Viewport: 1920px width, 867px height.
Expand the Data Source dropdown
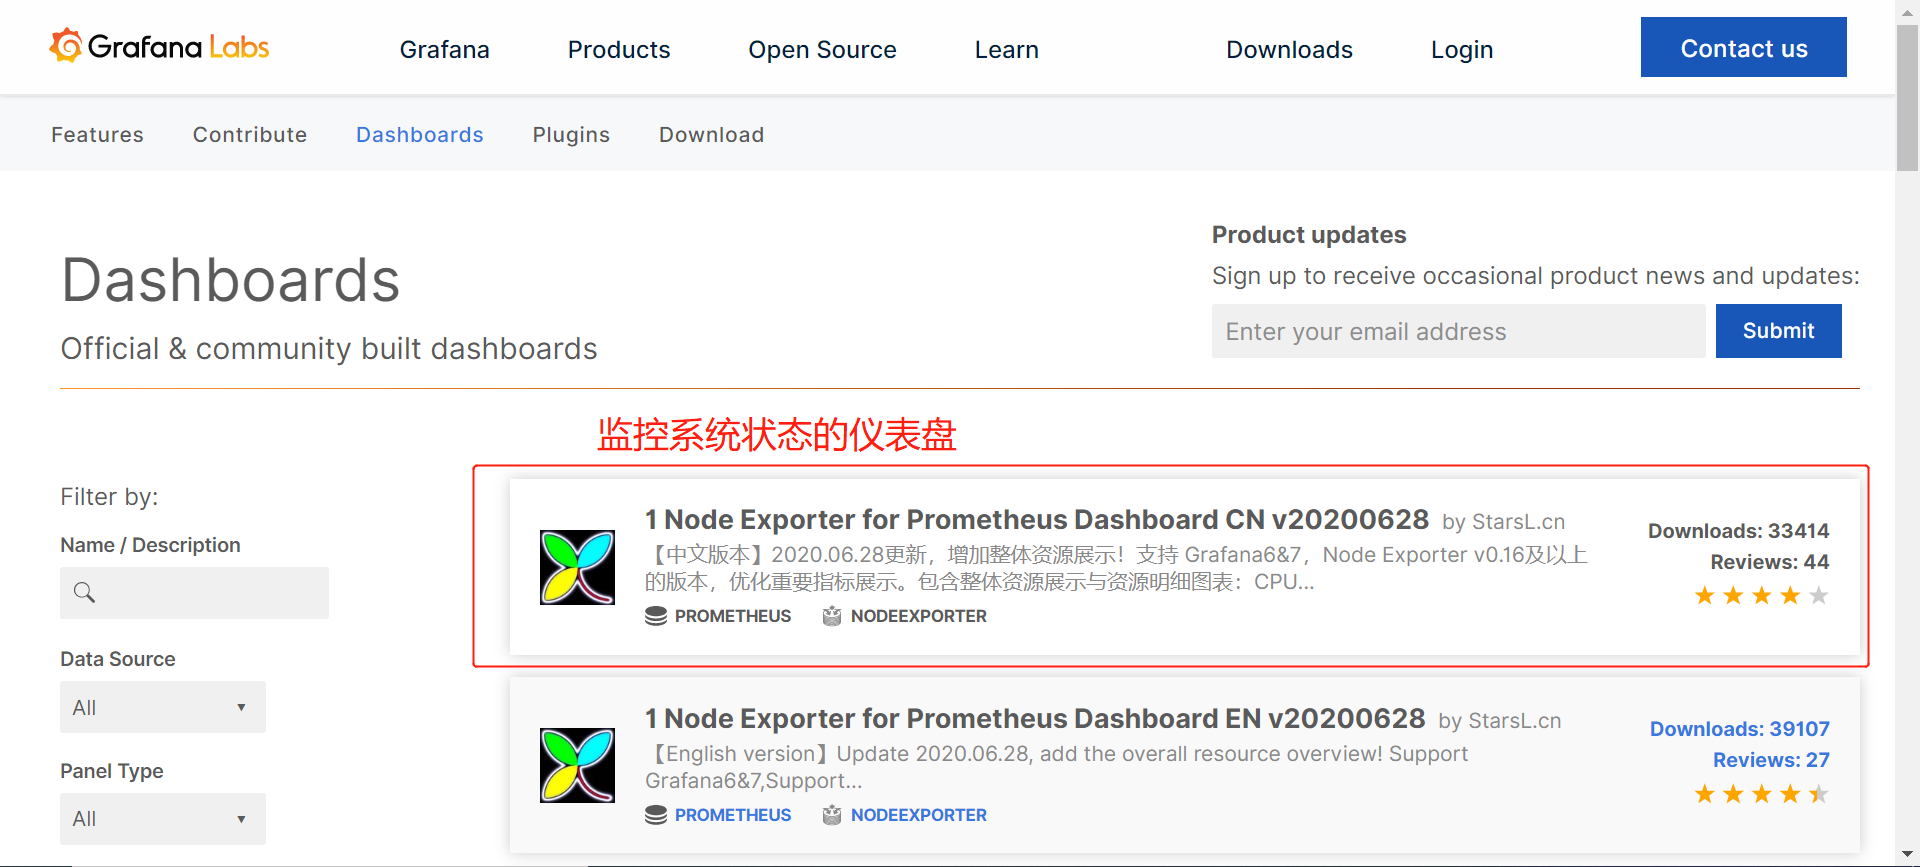pyautogui.click(x=163, y=707)
